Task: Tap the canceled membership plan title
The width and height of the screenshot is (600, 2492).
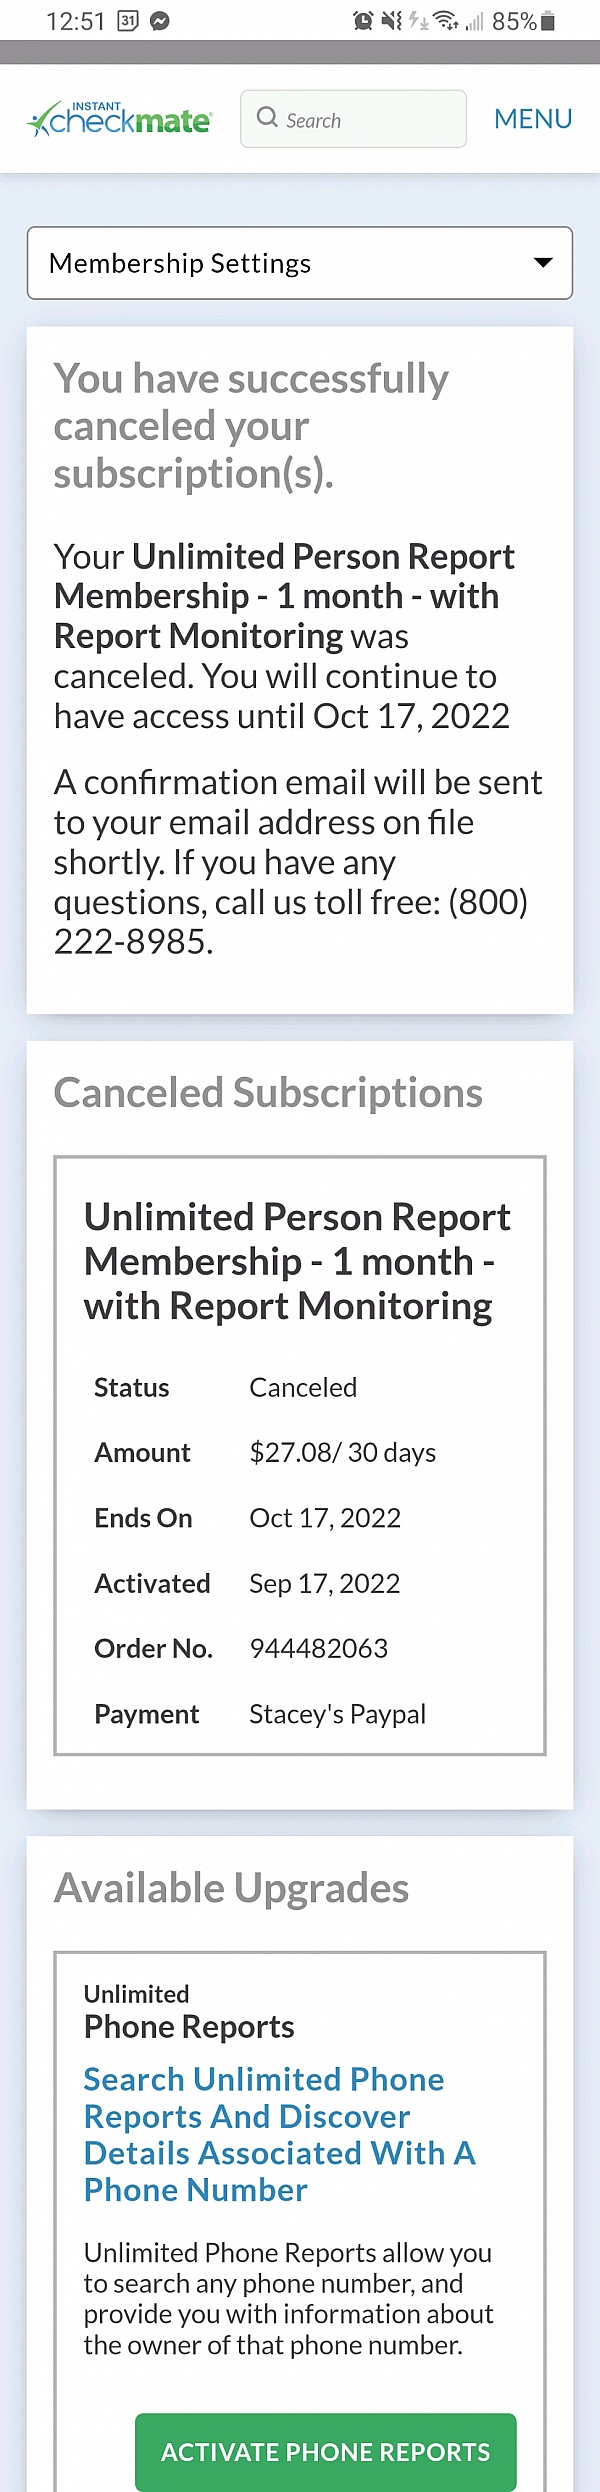Action: click(297, 1261)
